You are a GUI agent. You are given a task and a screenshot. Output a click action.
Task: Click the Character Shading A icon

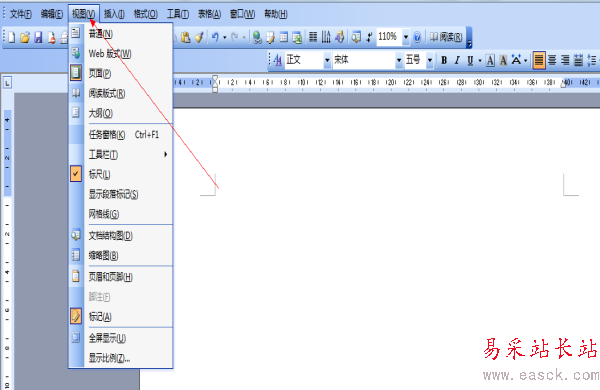[x=503, y=60]
